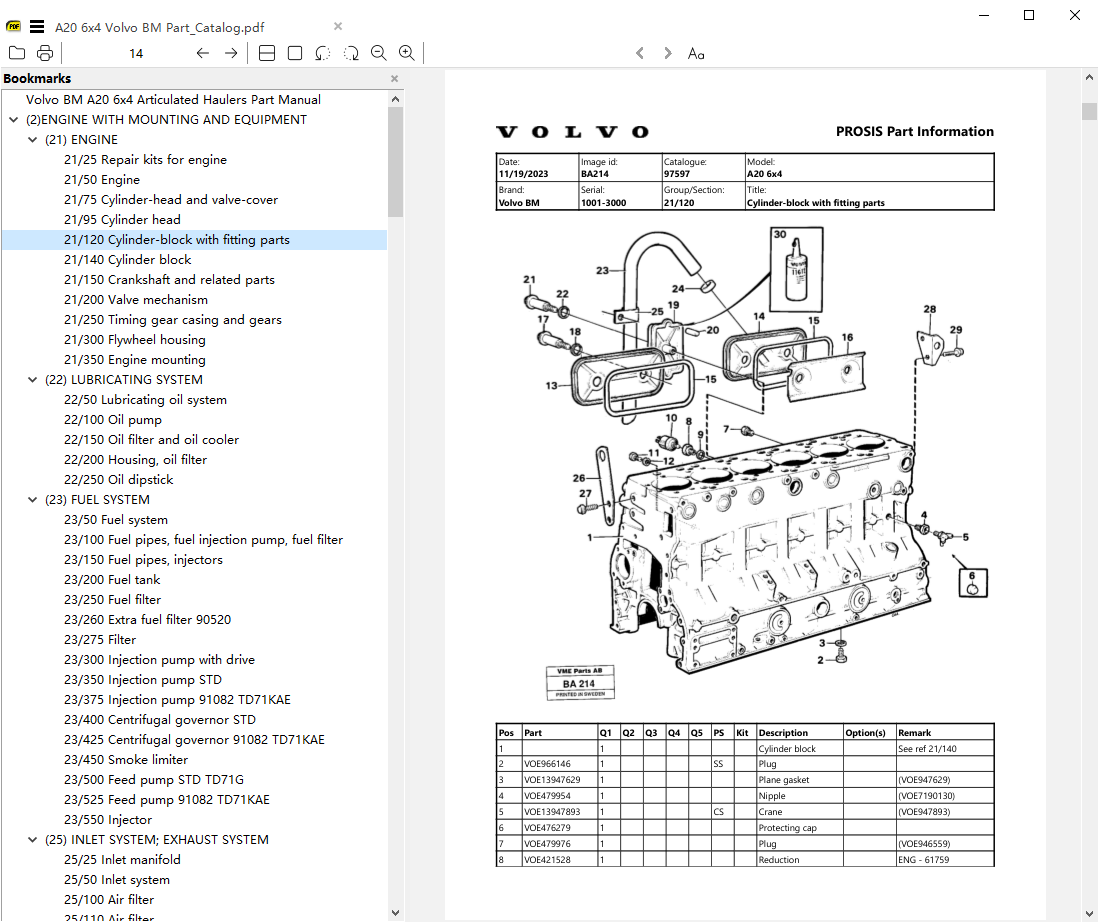Collapse the (22) LUBRICATING SYSTEM section
This screenshot has width=1099, height=923.
click(32, 380)
